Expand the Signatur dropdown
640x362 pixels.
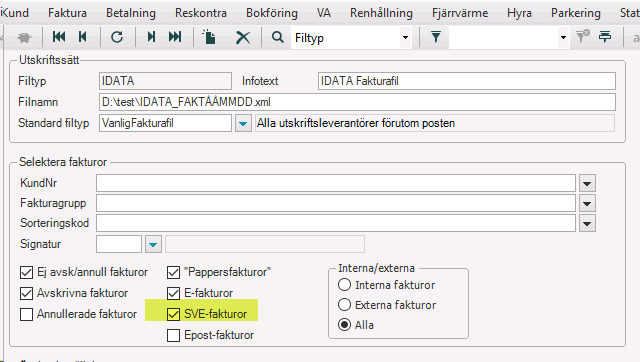click(x=153, y=244)
